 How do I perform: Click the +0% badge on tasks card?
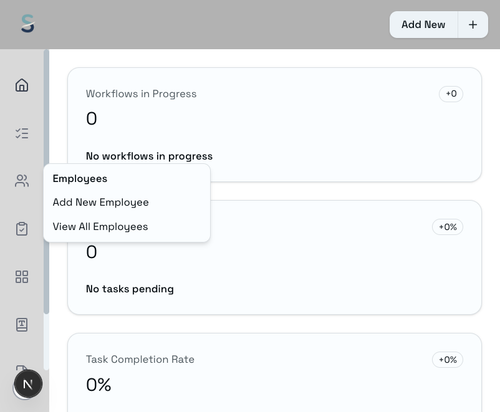coord(448,227)
